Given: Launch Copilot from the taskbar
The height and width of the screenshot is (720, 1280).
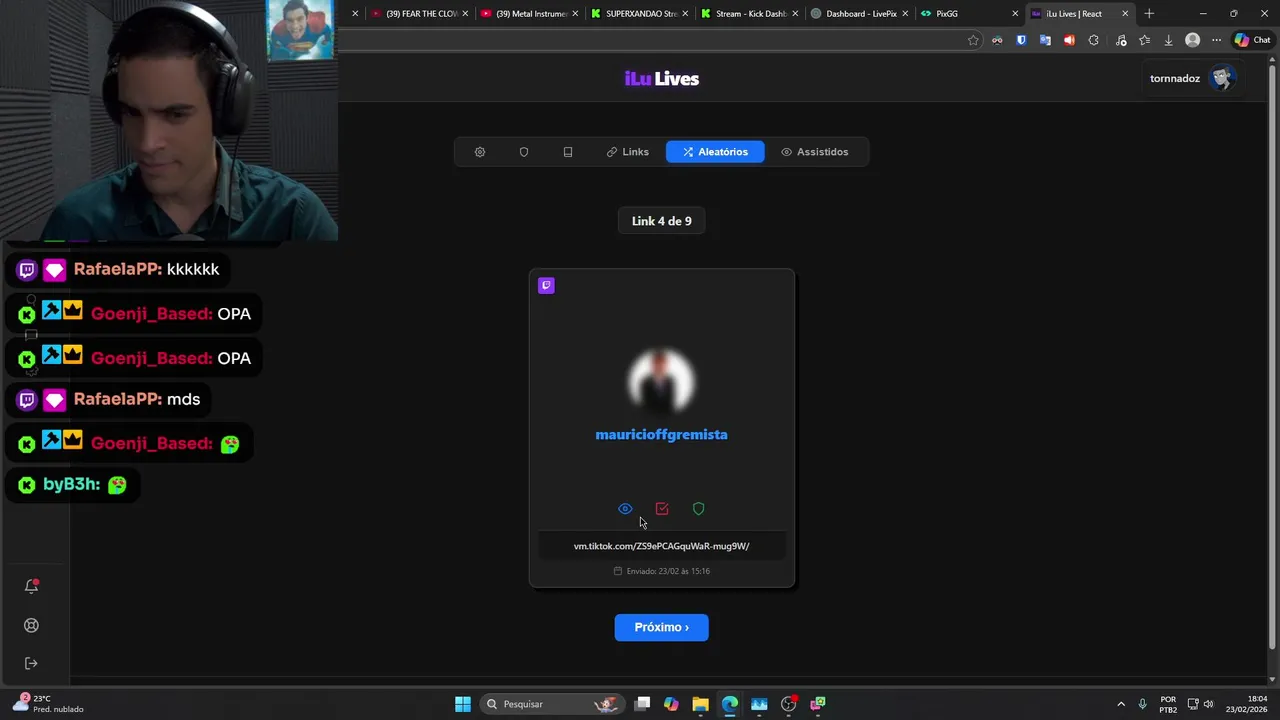Looking at the screenshot, I should 671,704.
